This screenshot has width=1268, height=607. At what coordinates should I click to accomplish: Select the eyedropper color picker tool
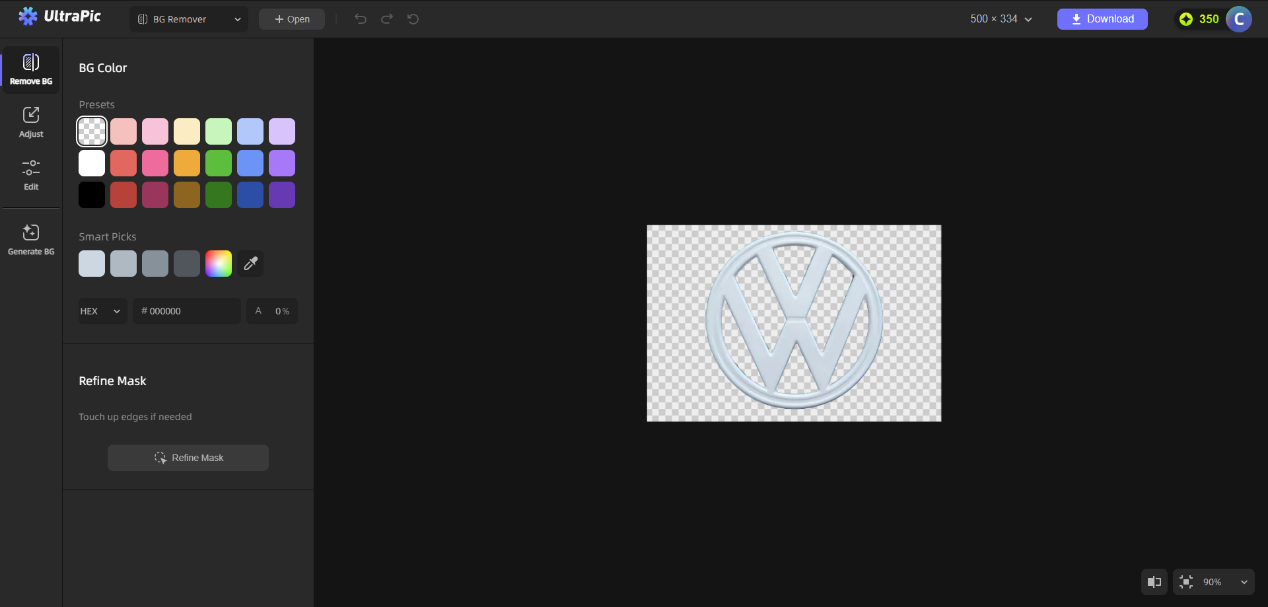[250, 263]
